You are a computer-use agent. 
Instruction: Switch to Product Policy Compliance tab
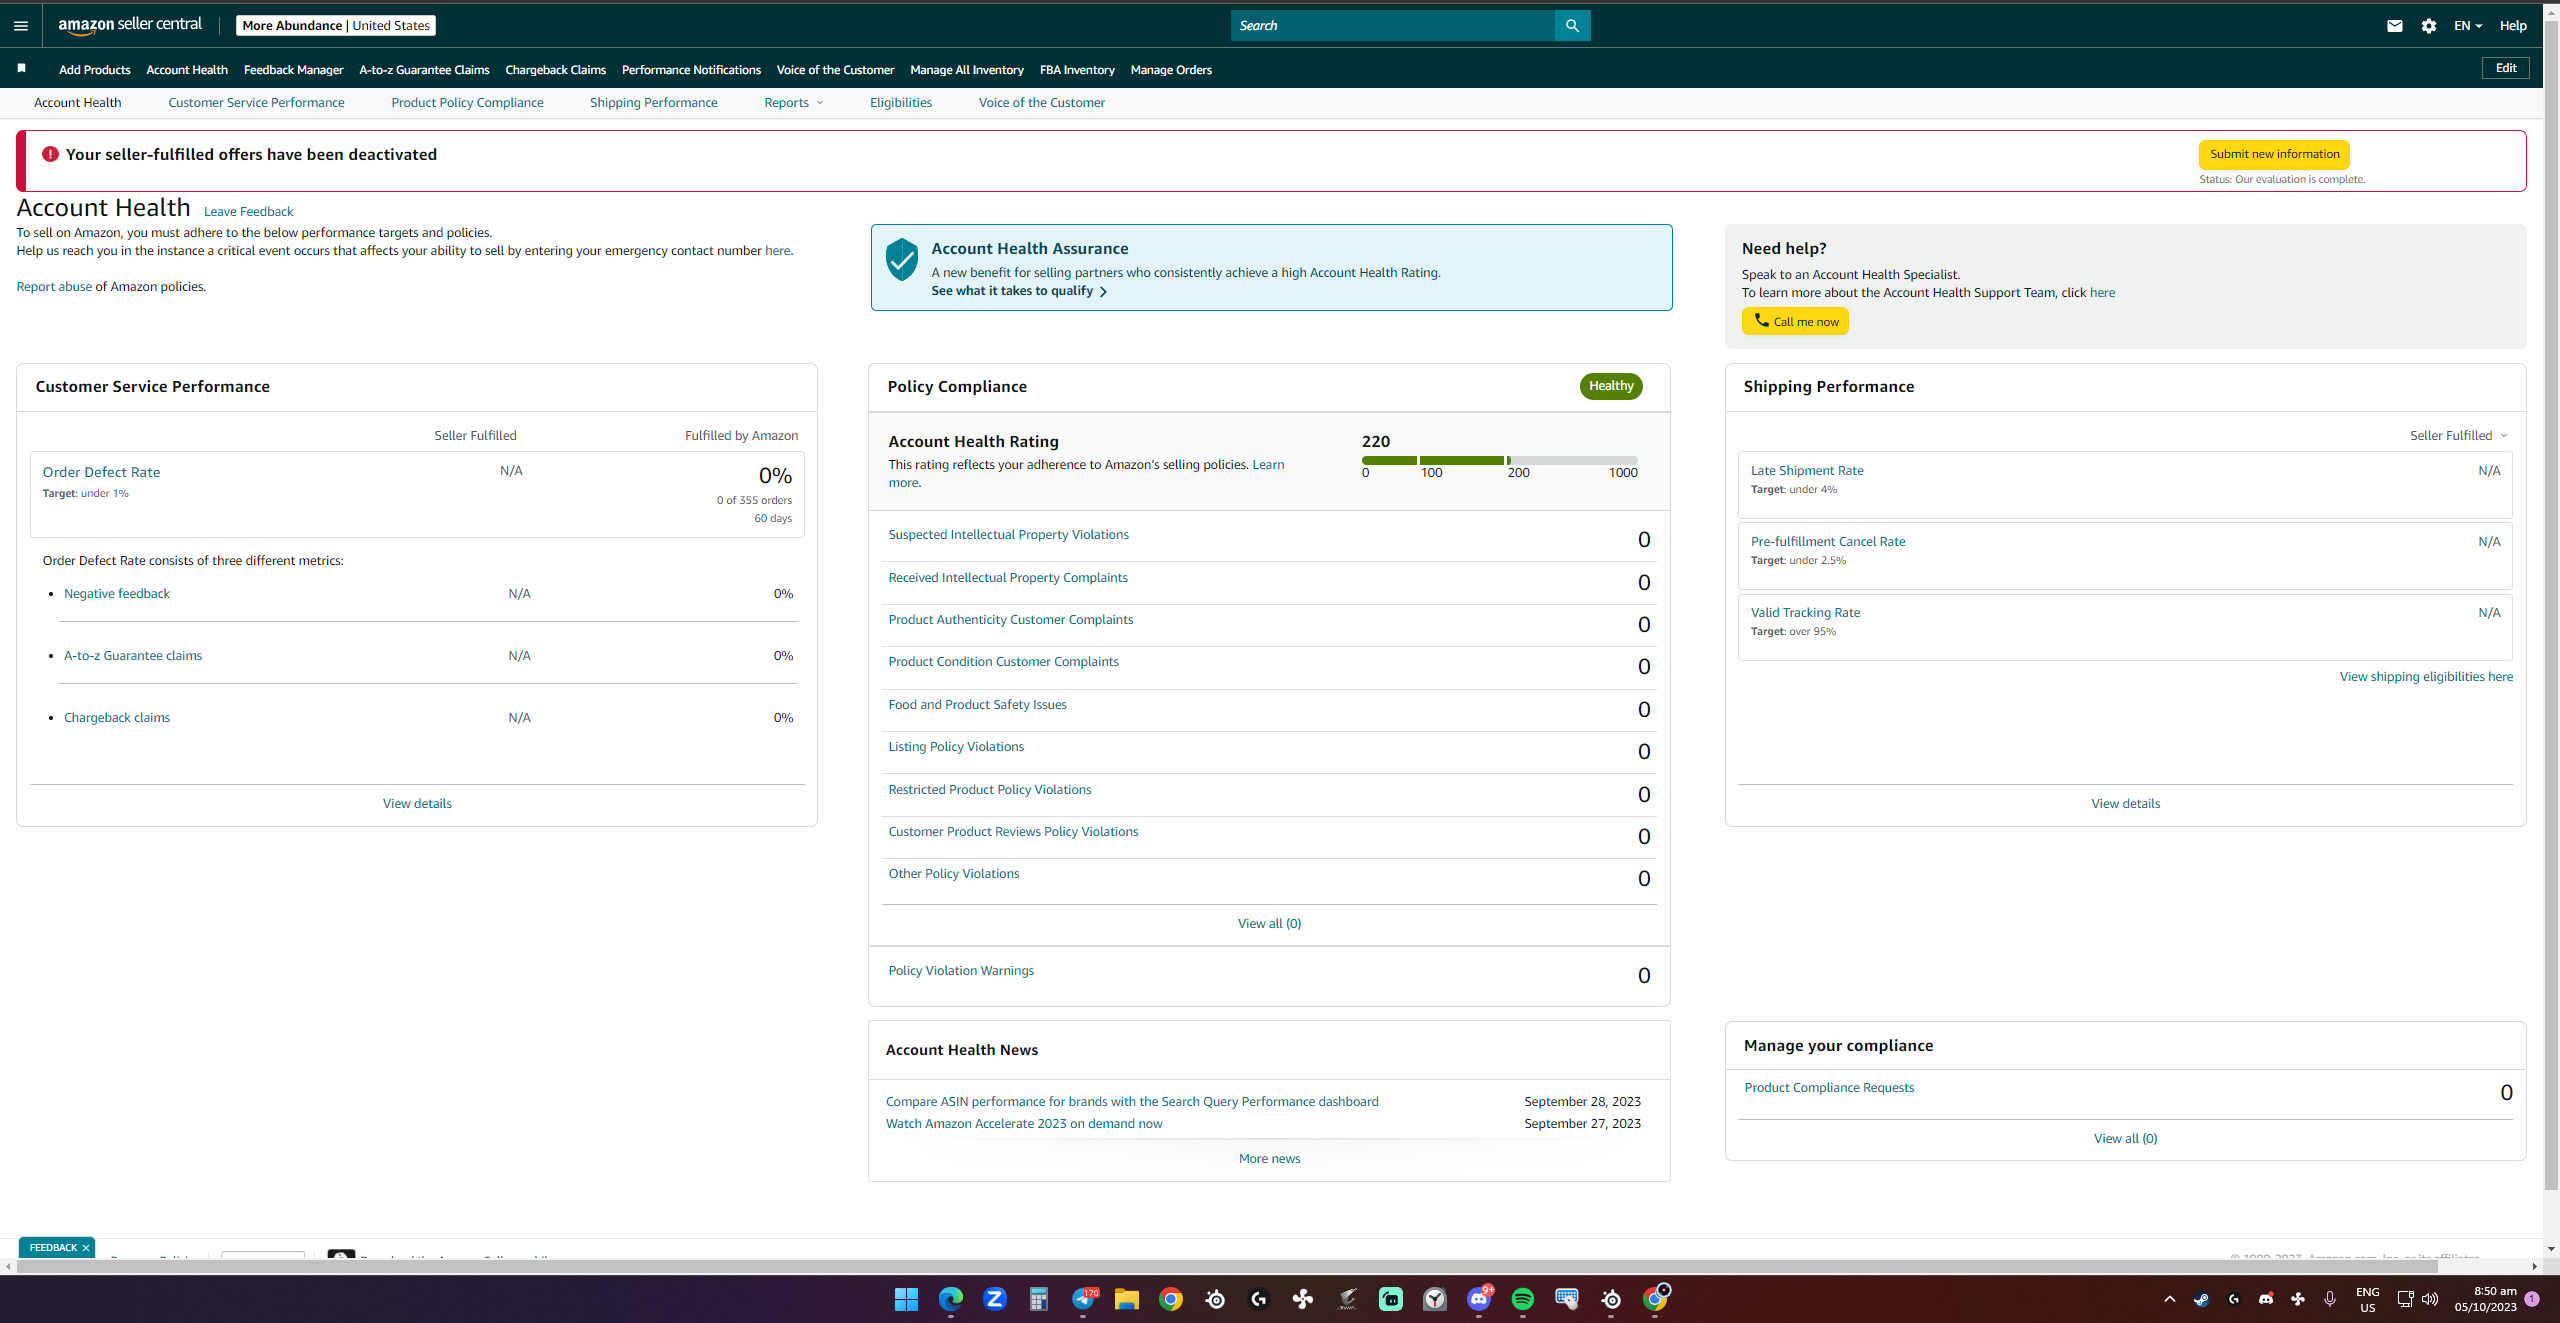click(x=467, y=103)
